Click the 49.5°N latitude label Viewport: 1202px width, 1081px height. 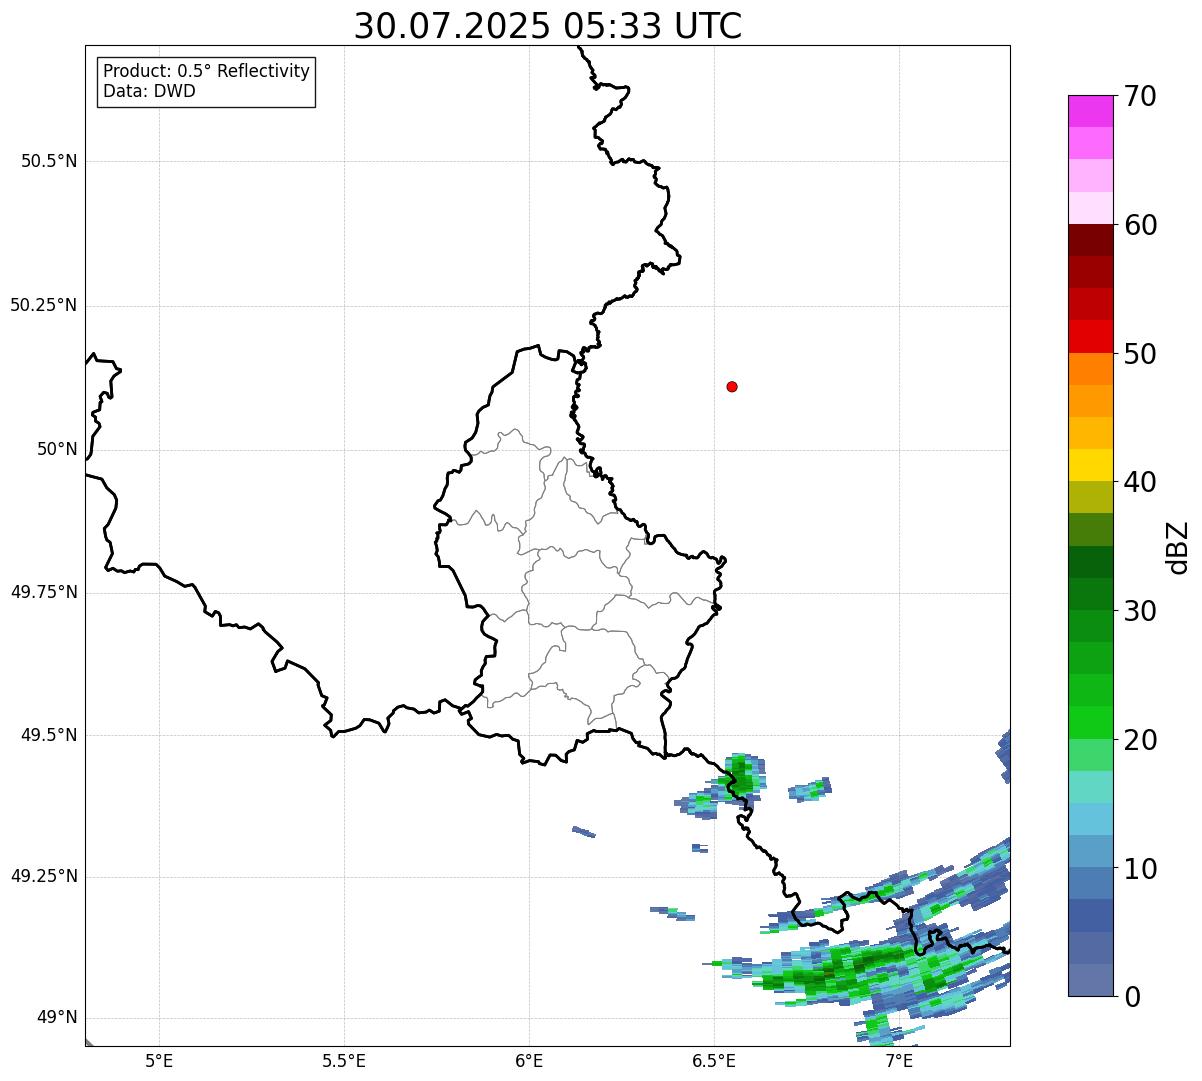[x=49, y=735]
